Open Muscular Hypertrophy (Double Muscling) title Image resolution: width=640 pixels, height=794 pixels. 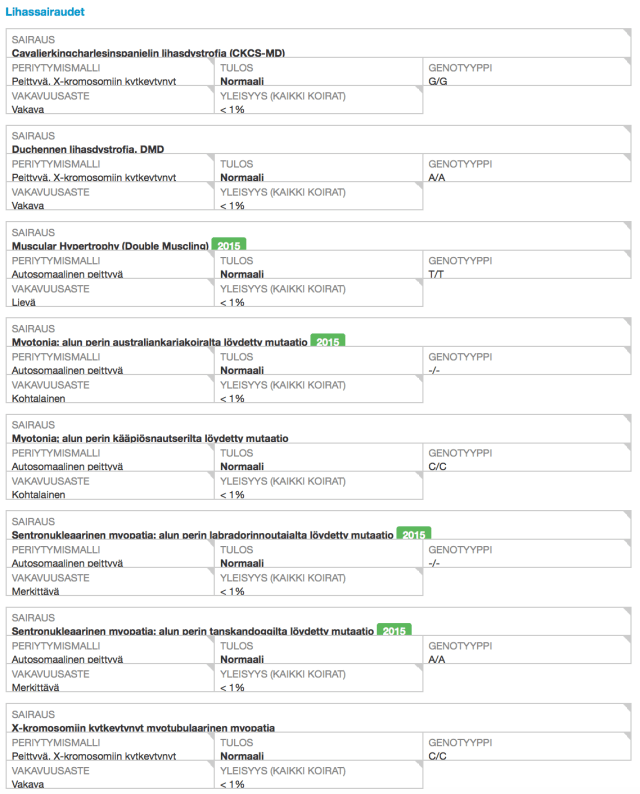pyautogui.click(x=109, y=245)
